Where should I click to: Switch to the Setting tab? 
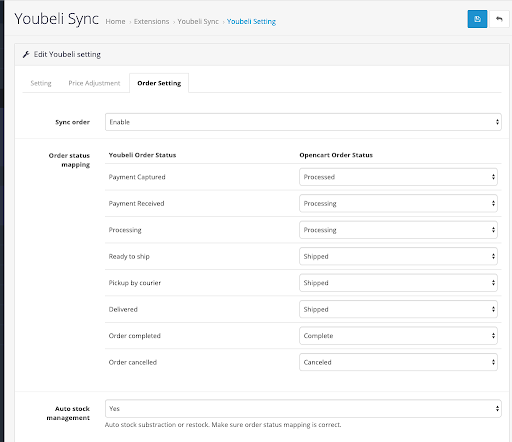click(41, 83)
